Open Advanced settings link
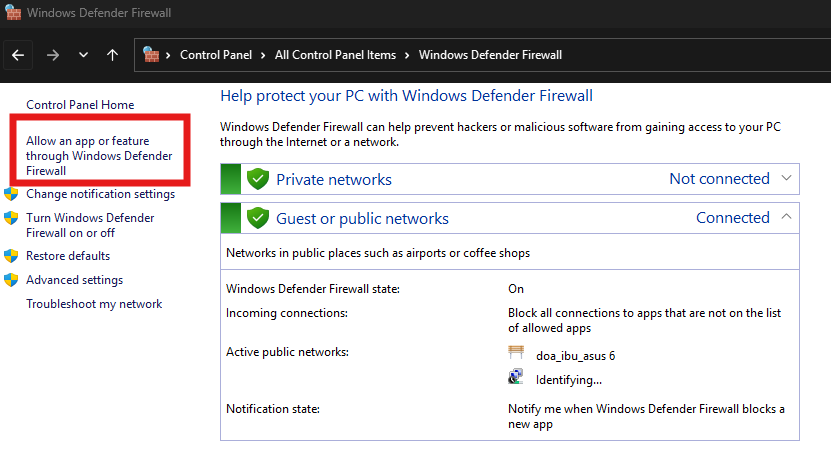 [x=74, y=280]
